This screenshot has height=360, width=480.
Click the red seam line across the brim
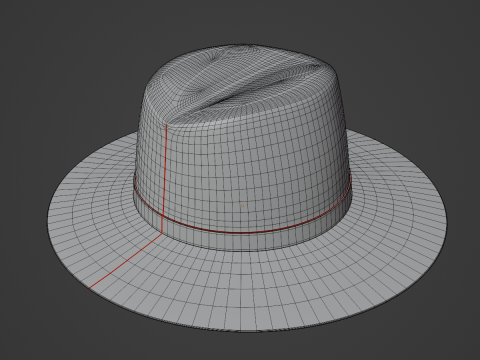126,261
